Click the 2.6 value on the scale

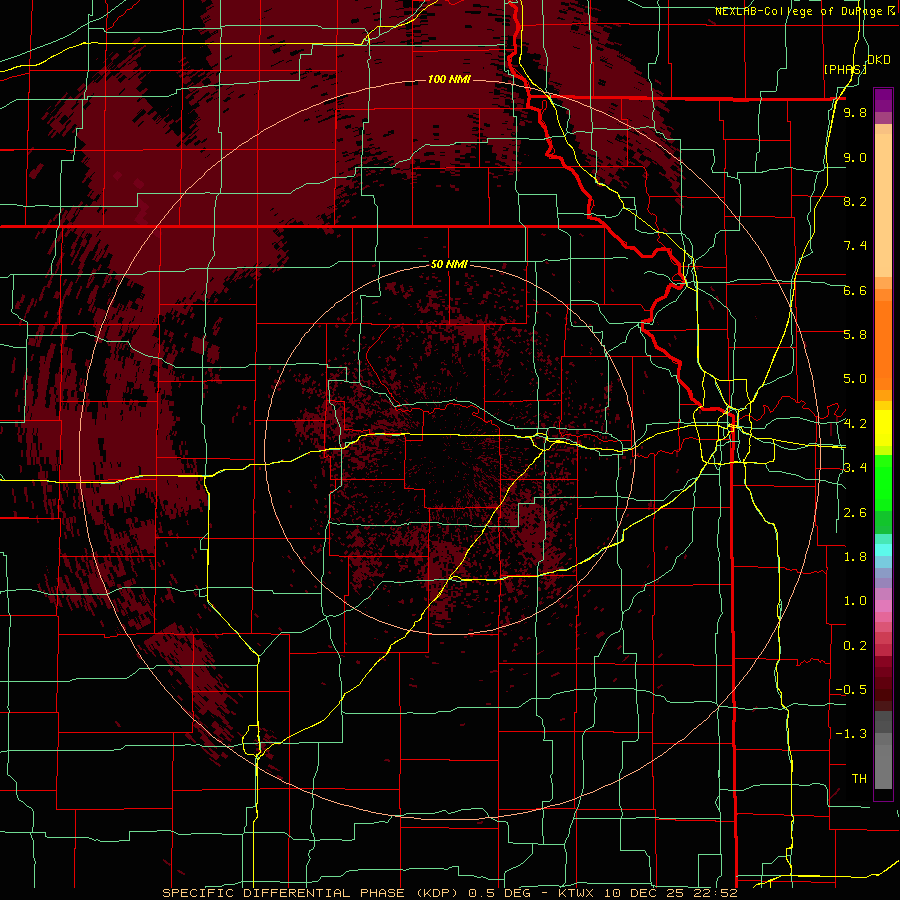click(855, 513)
